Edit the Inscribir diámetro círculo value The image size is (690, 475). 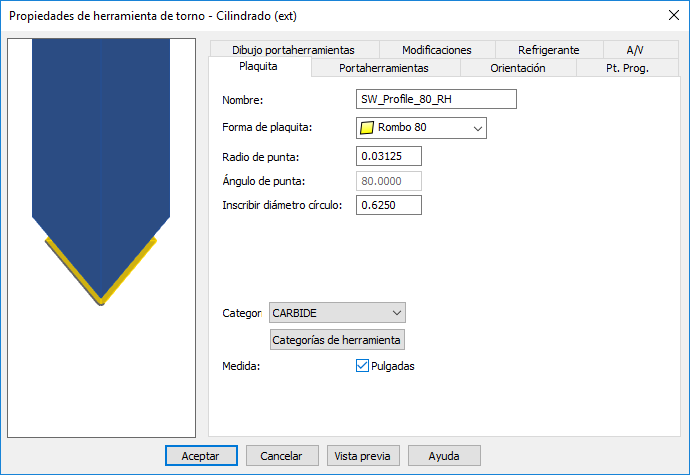pos(389,205)
